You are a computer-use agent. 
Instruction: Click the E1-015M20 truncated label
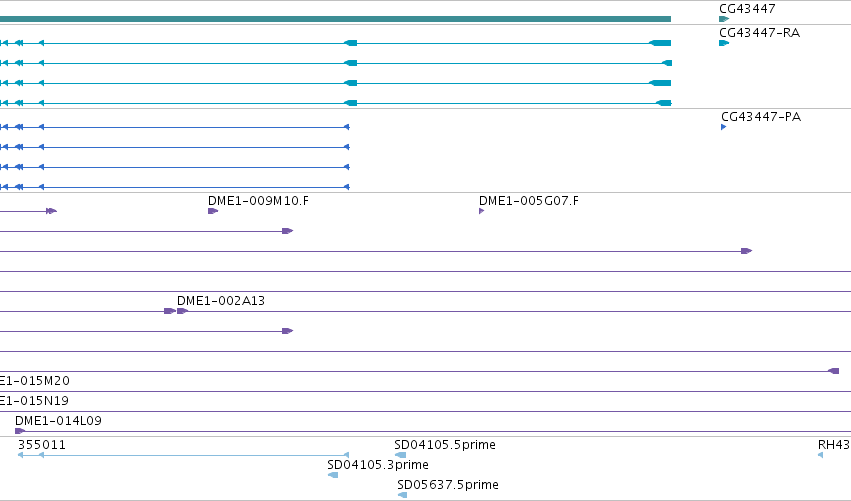pos(35,380)
